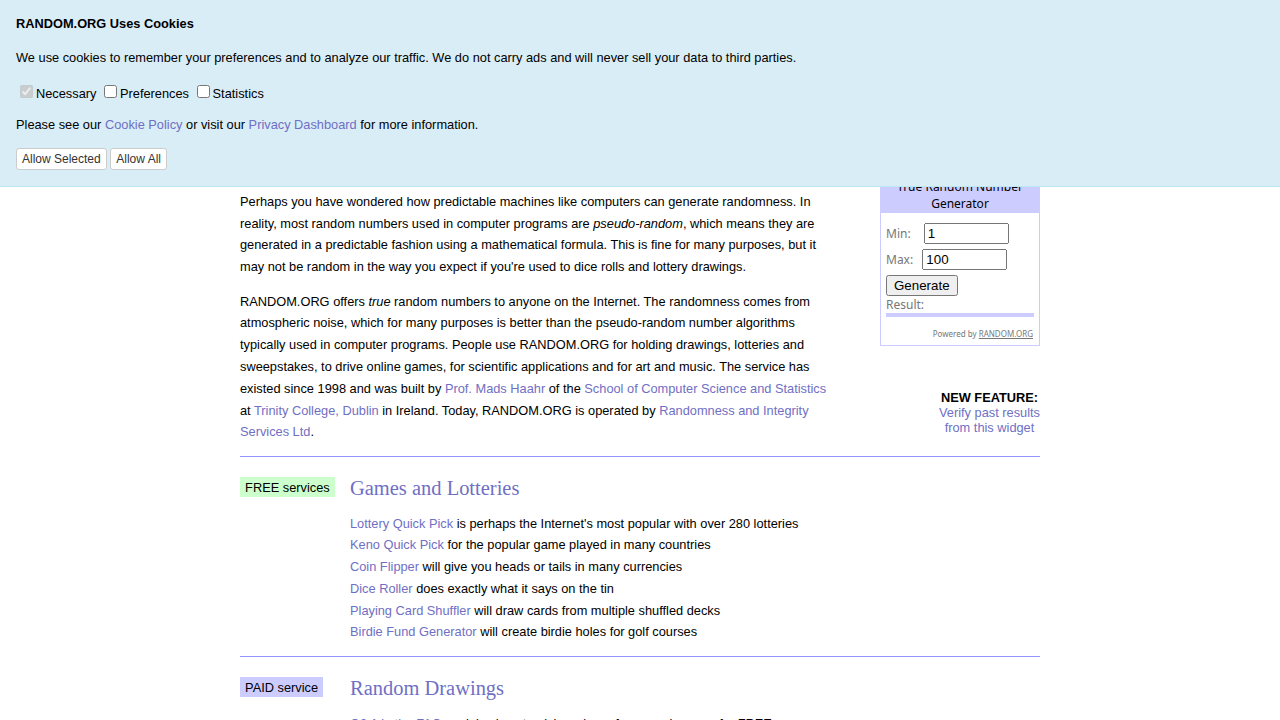Viewport: 1280px width, 720px height.
Task: Click the RANDOM.ORG Uses Cookies heading
Action: coord(105,24)
